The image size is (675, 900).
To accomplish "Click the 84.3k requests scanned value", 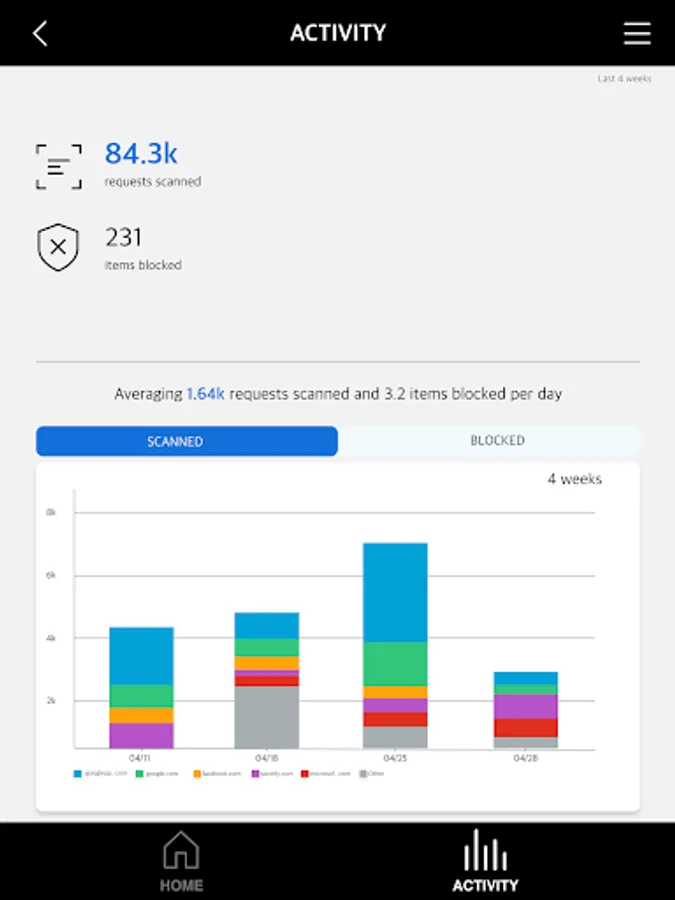I will (x=141, y=153).
